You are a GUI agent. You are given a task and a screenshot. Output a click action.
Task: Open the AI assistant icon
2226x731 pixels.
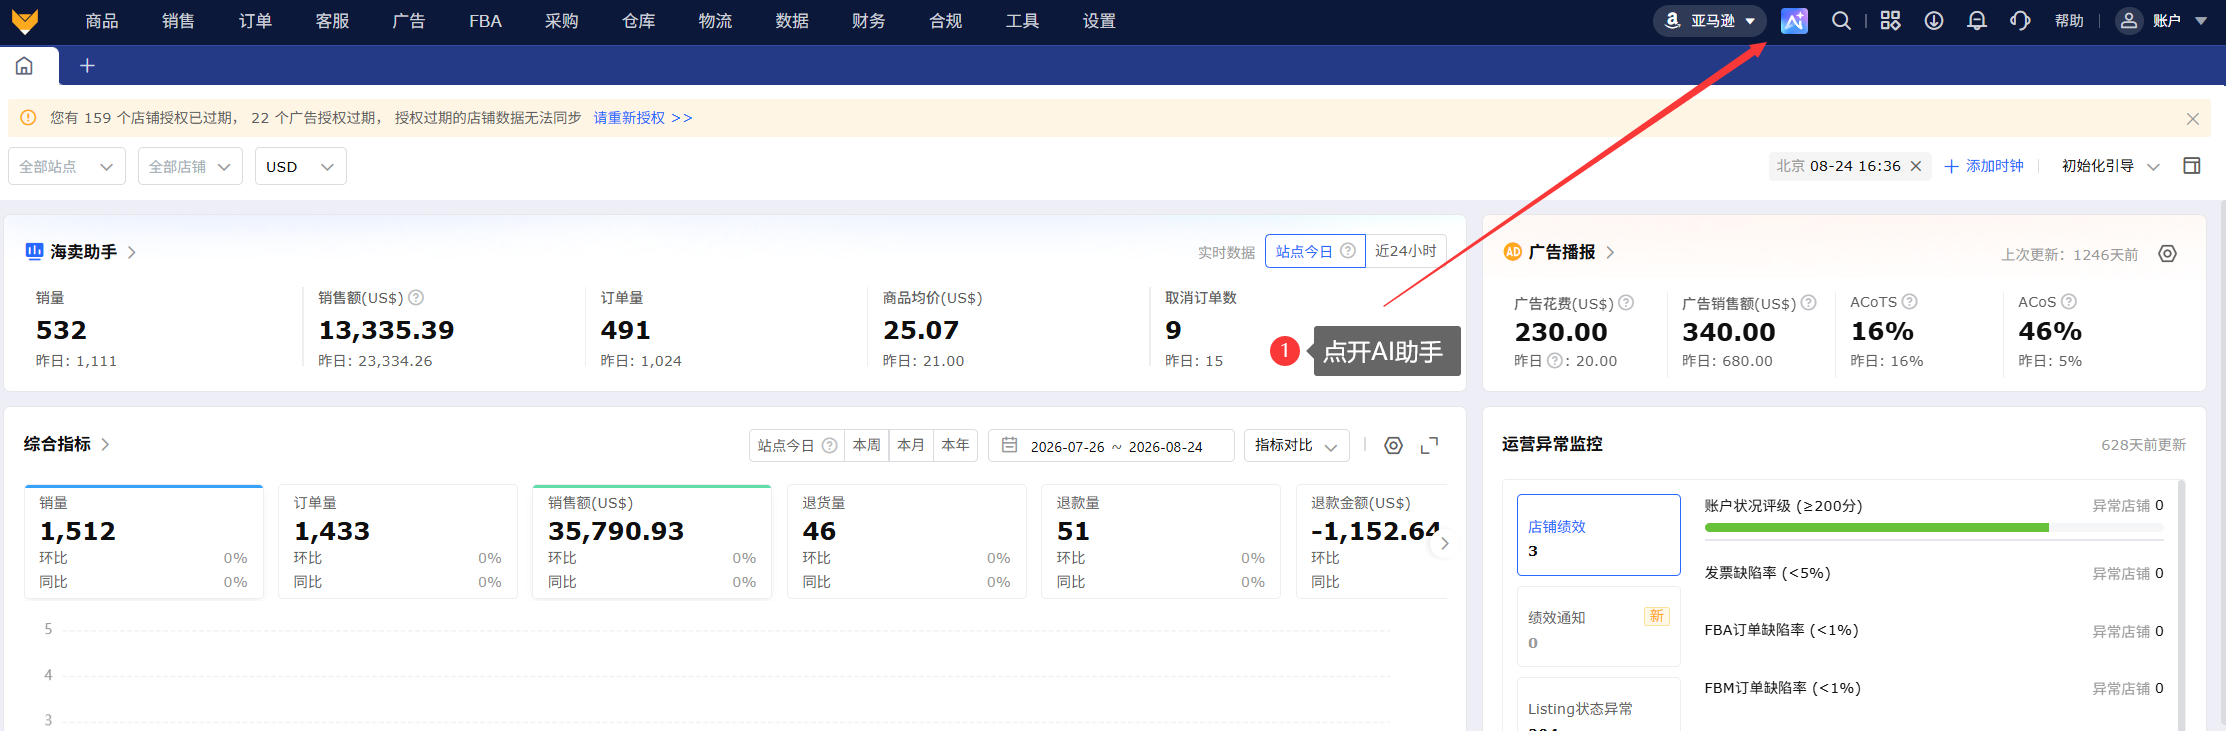coord(1794,21)
